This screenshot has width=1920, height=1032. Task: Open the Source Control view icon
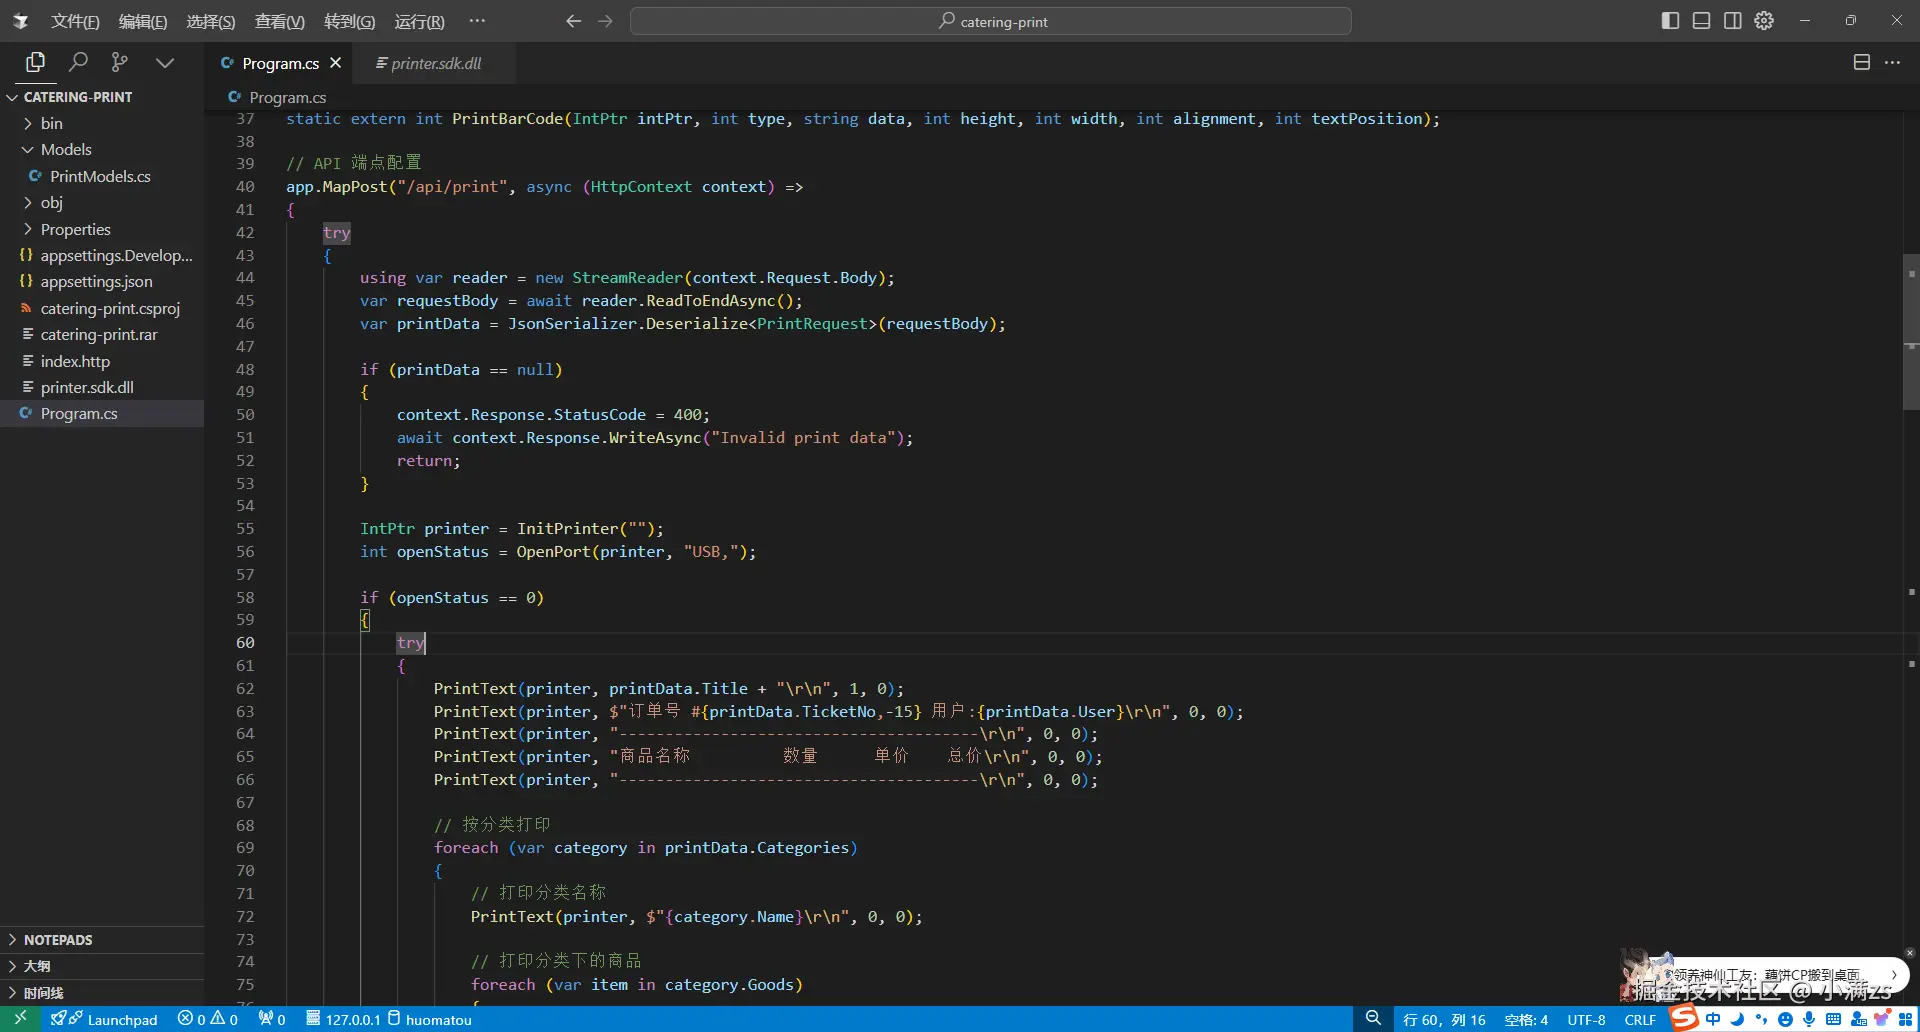pos(120,62)
